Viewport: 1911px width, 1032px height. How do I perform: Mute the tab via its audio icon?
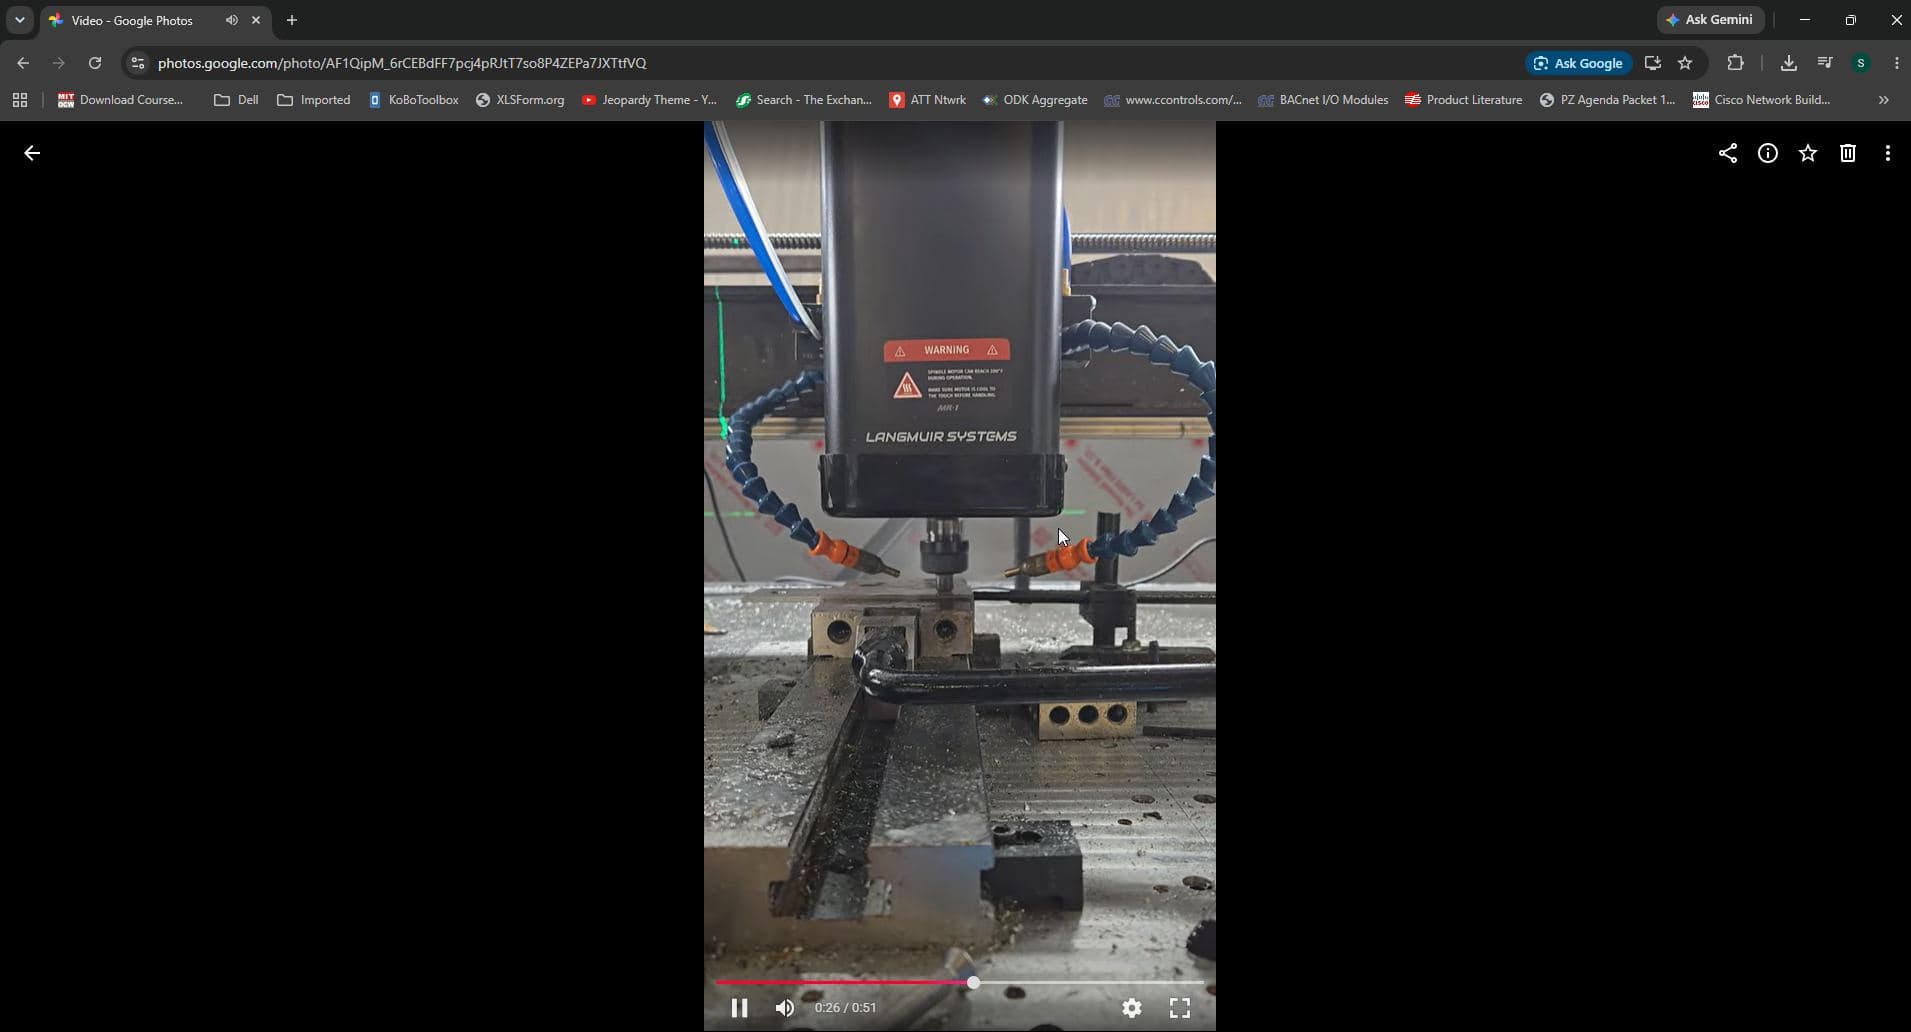coord(232,20)
